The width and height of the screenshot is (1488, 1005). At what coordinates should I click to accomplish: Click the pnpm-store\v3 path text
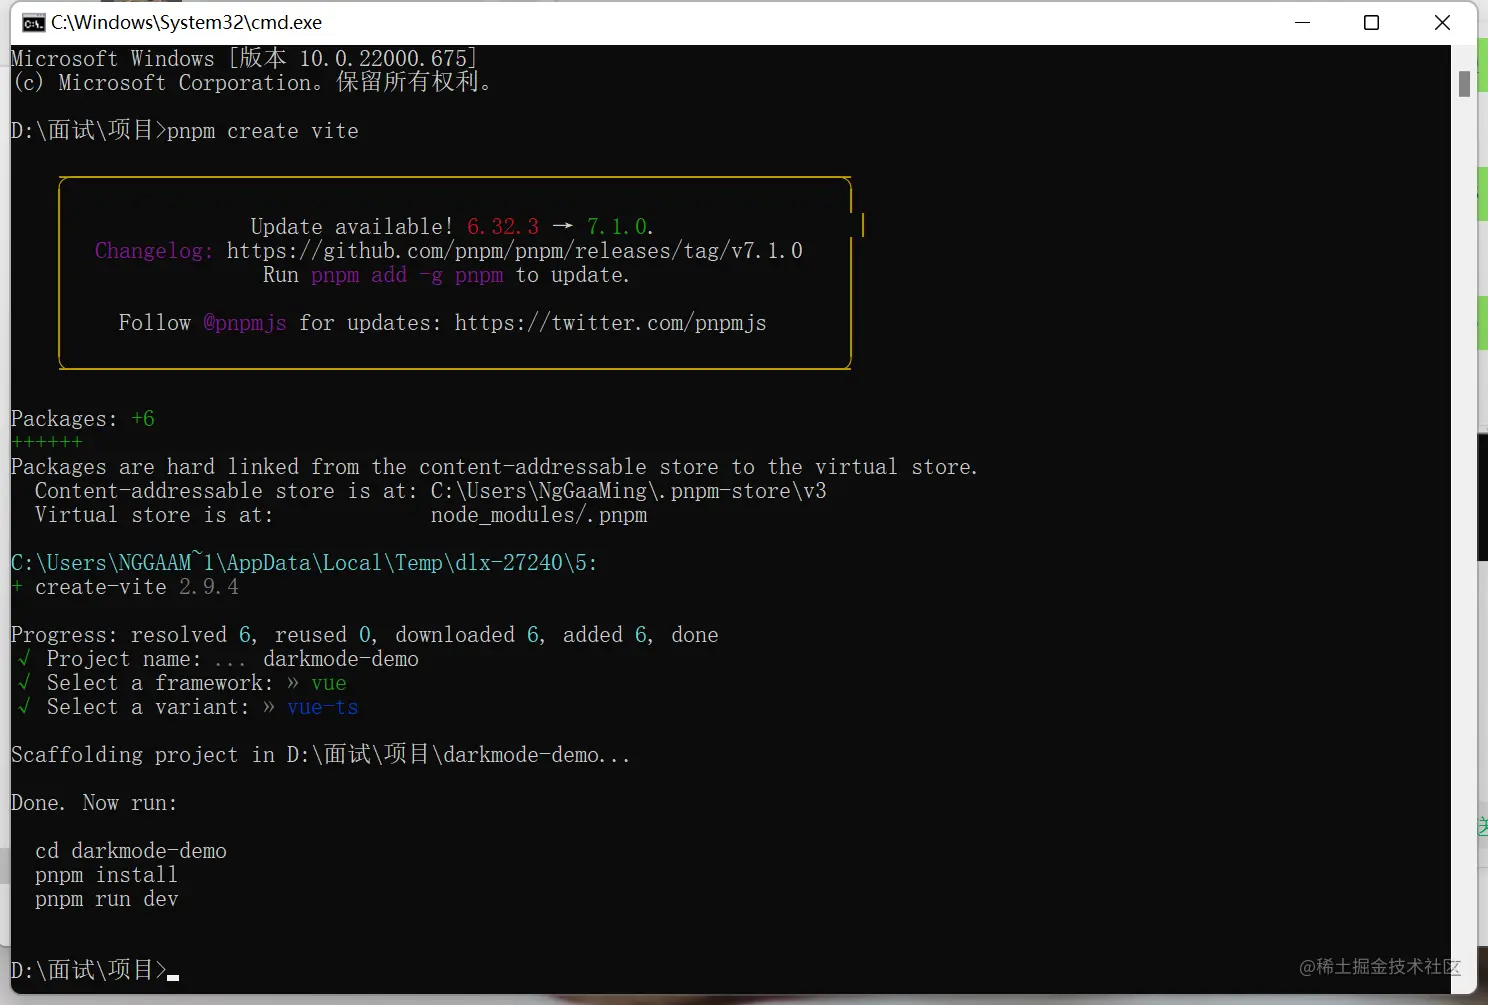pyautogui.click(x=629, y=491)
